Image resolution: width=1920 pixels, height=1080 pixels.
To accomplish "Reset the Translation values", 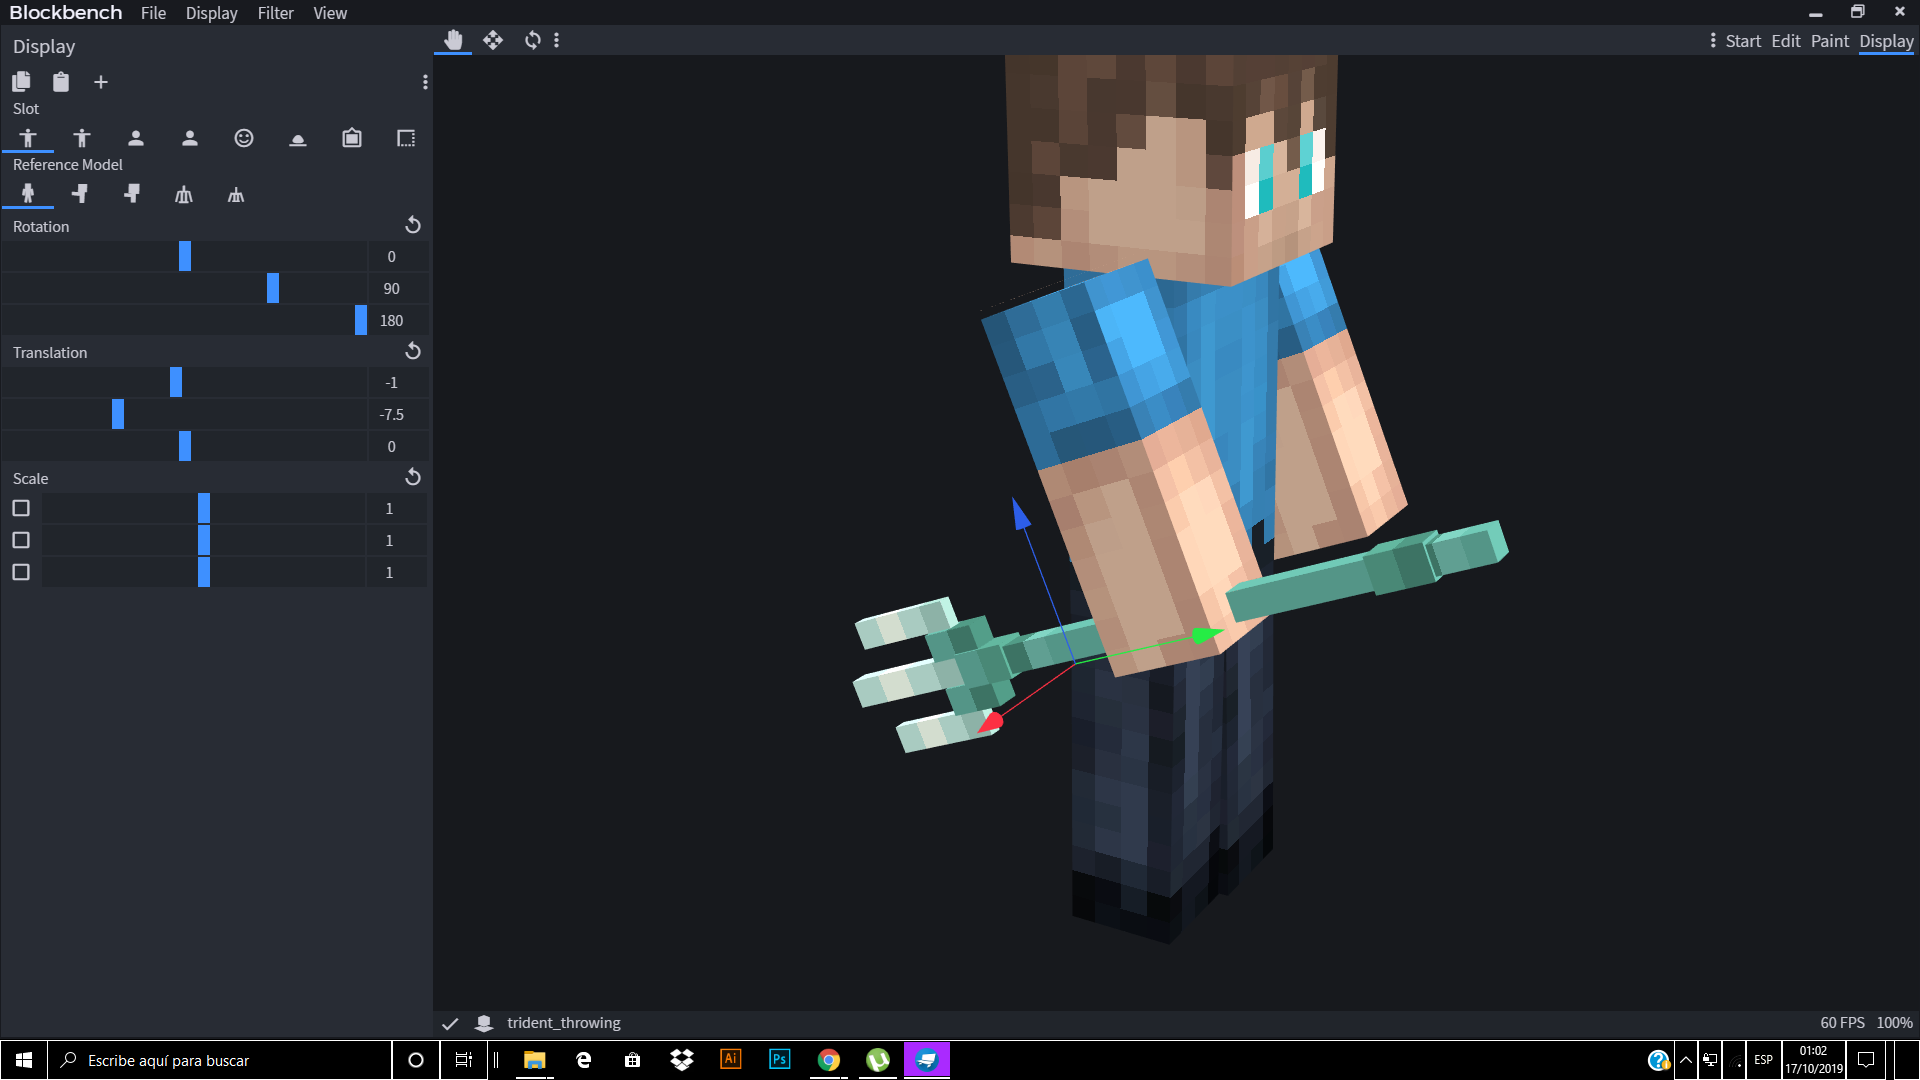I will 413,351.
